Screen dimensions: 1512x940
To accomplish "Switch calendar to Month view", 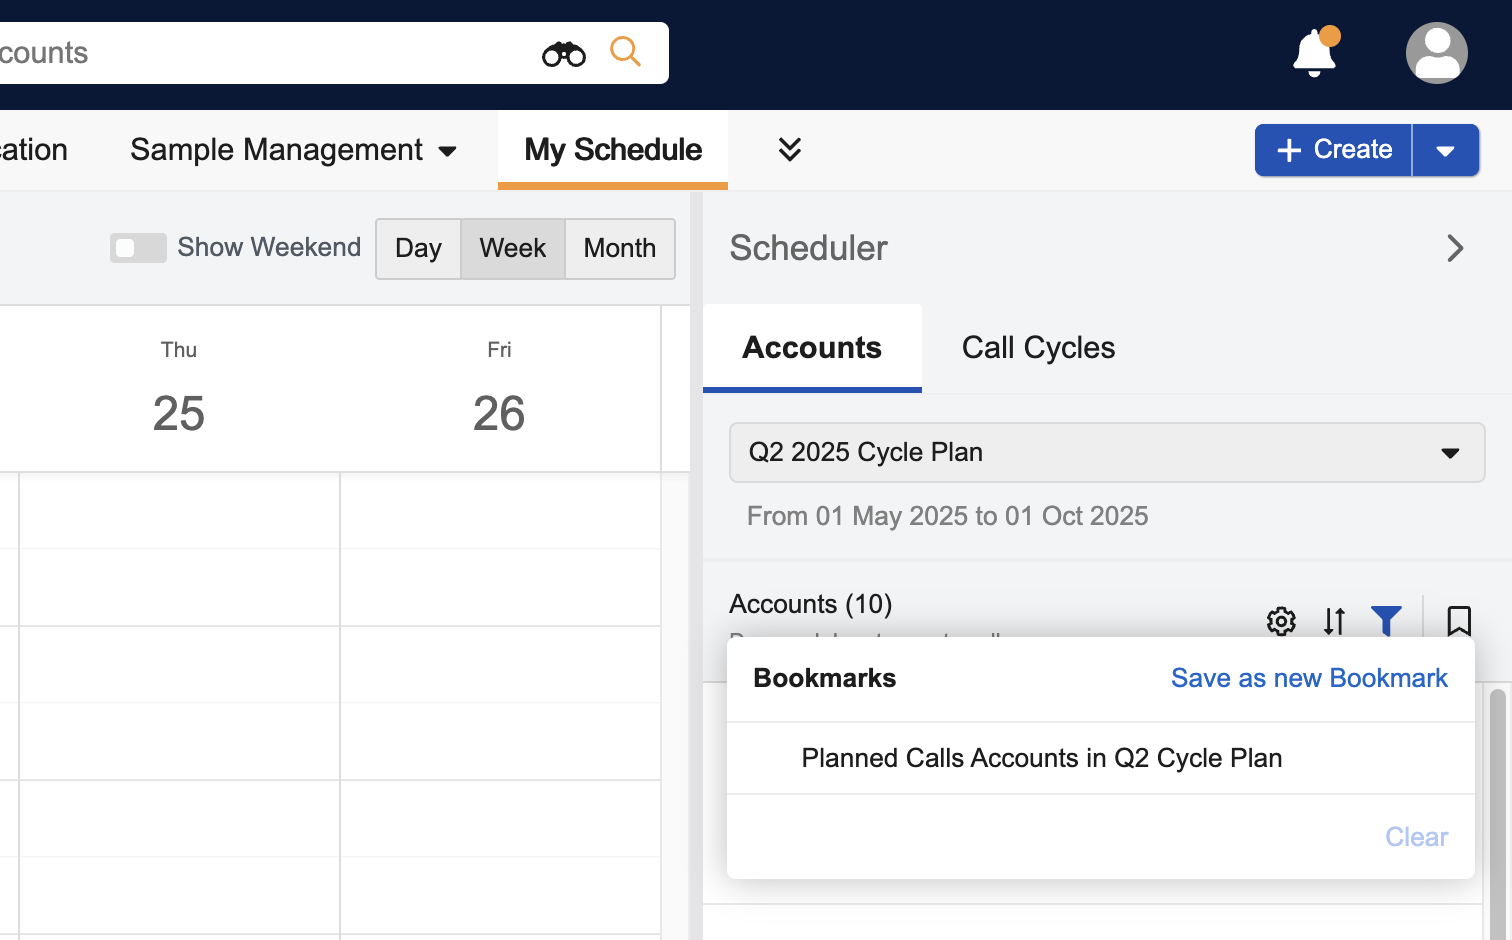I will pyautogui.click(x=620, y=248).
